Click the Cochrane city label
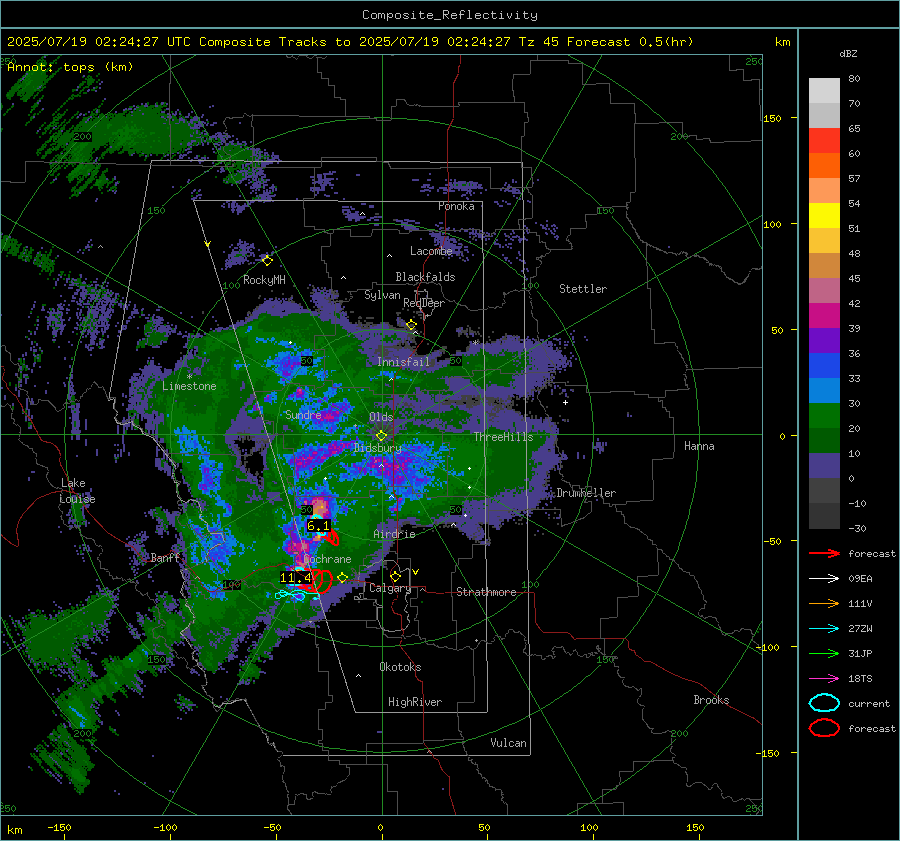This screenshot has width=900, height=841. click(327, 559)
